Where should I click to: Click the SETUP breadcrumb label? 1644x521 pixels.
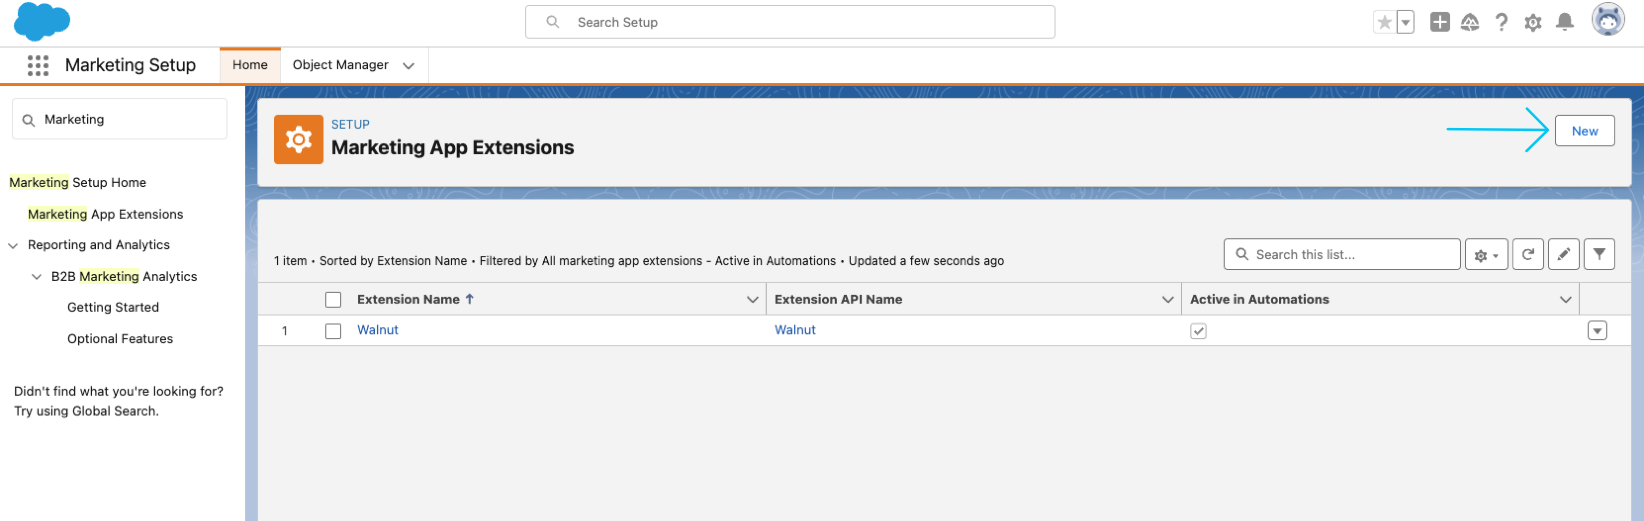(x=350, y=125)
